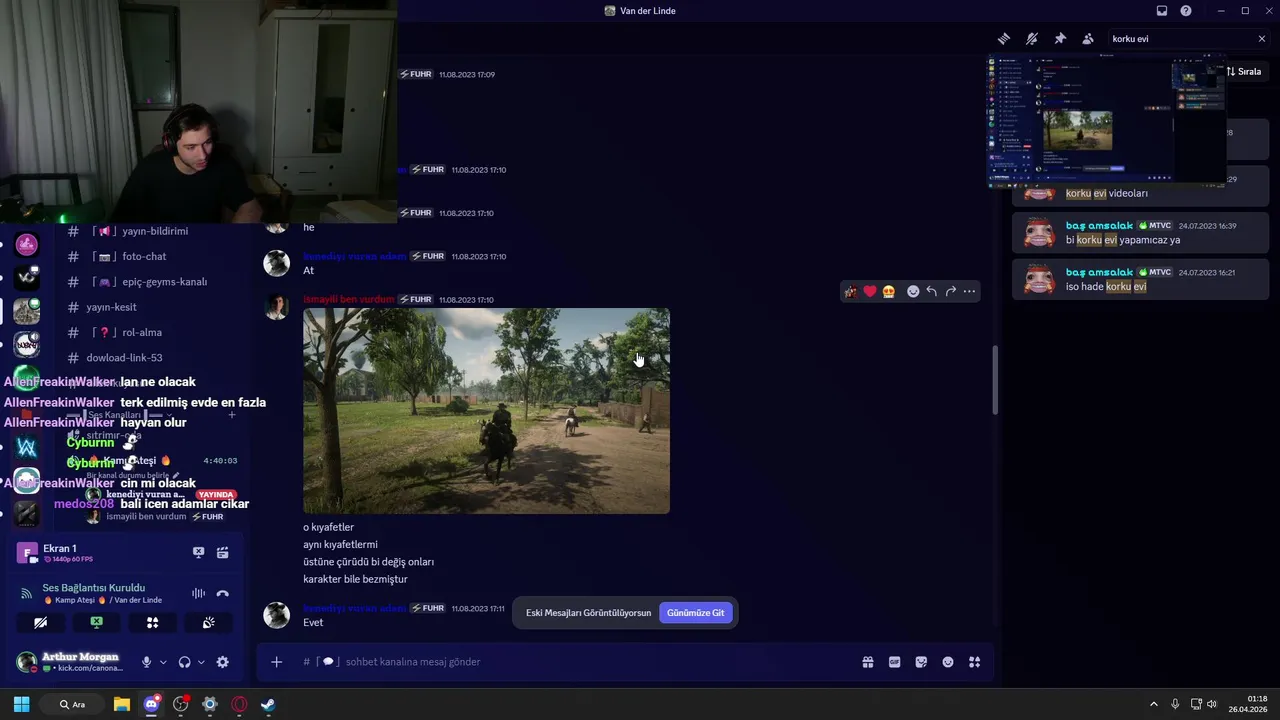Show hidden tray icons chevron

click(x=1153, y=704)
